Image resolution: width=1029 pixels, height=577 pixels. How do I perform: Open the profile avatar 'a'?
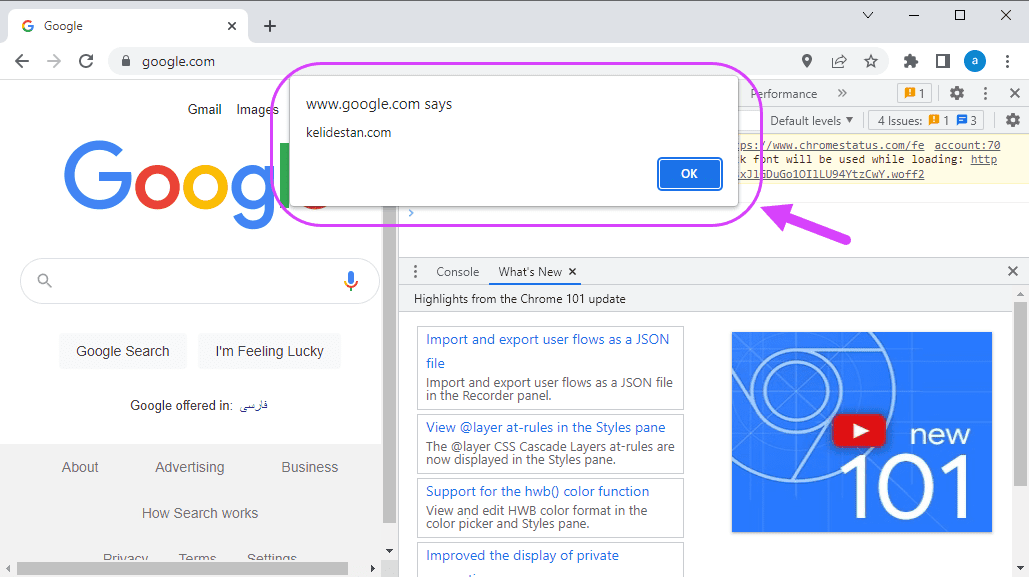click(975, 61)
